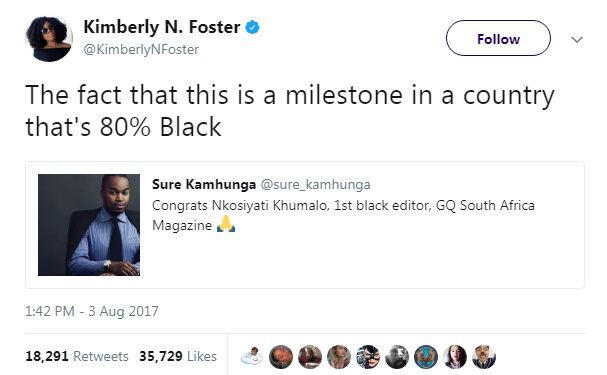Click the seventh liker avatar, blue emblem
This screenshot has height=375, width=607.
point(426,356)
